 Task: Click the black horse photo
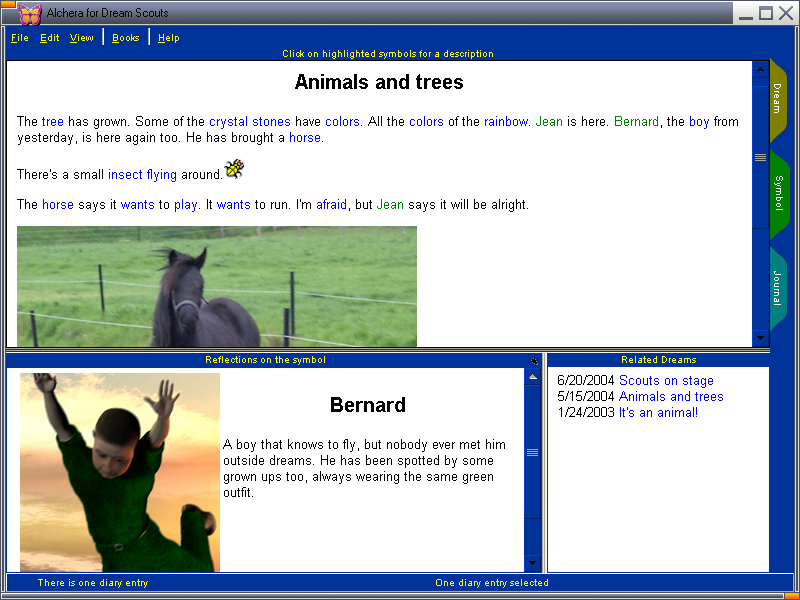217,286
